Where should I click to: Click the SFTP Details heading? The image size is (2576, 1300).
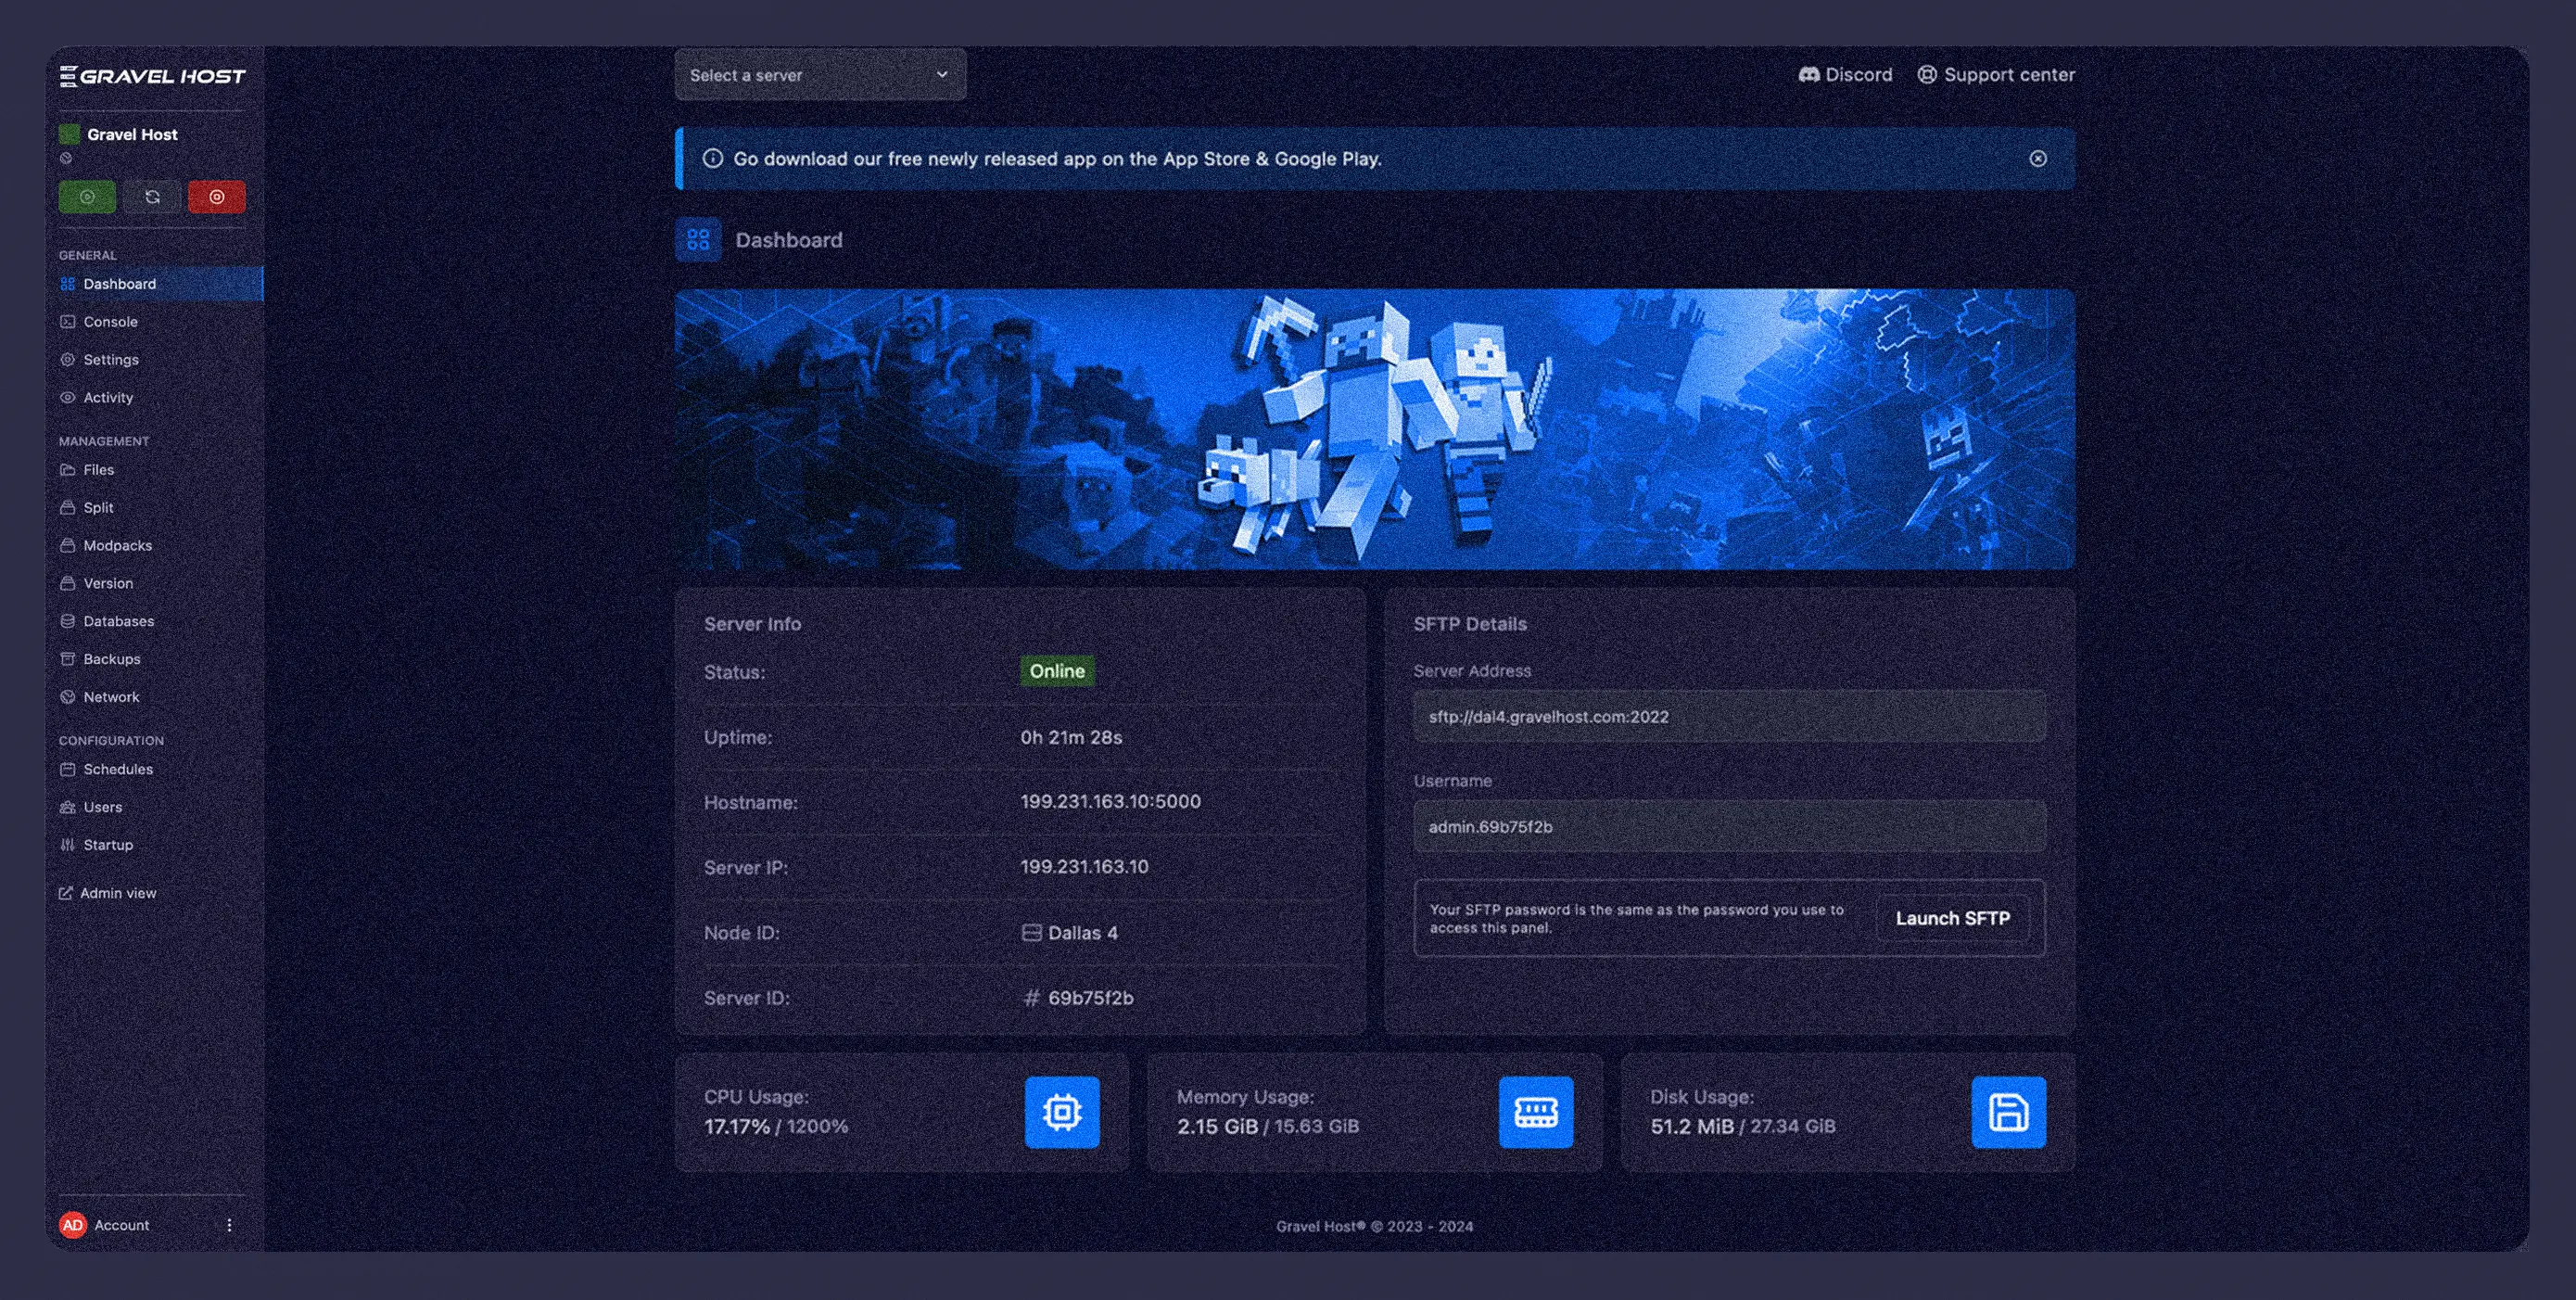[x=1470, y=624]
